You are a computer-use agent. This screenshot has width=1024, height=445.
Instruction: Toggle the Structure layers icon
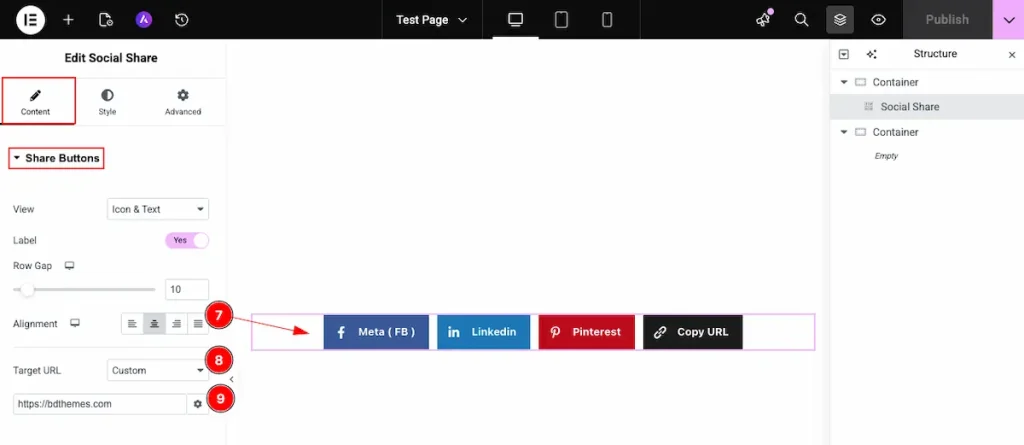click(x=840, y=20)
